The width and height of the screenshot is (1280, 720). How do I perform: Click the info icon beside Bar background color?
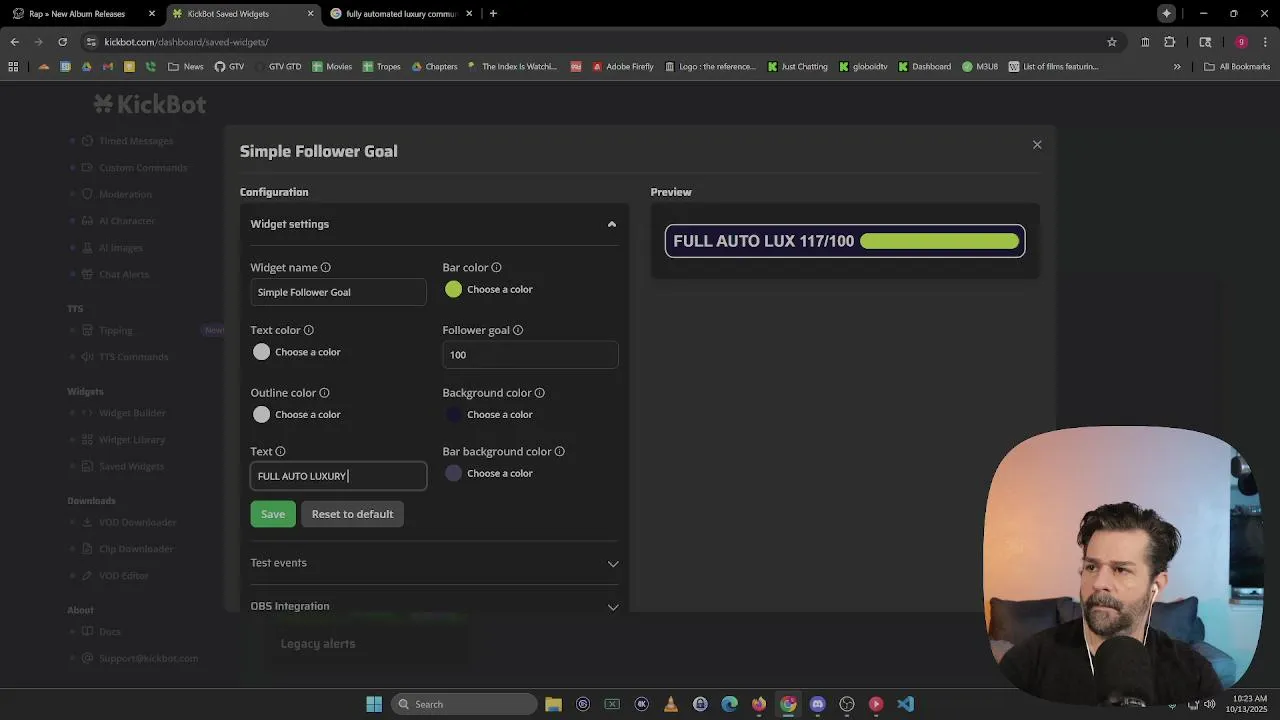(559, 452)
